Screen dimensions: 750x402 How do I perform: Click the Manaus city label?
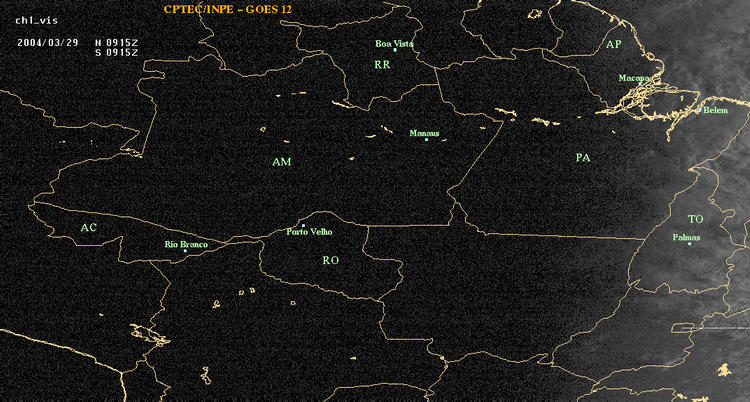(x=424, y=133)
